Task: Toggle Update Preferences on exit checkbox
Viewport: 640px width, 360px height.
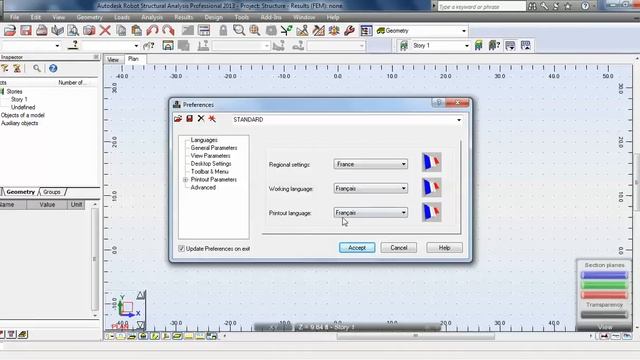Action: [x=181, y=249]
